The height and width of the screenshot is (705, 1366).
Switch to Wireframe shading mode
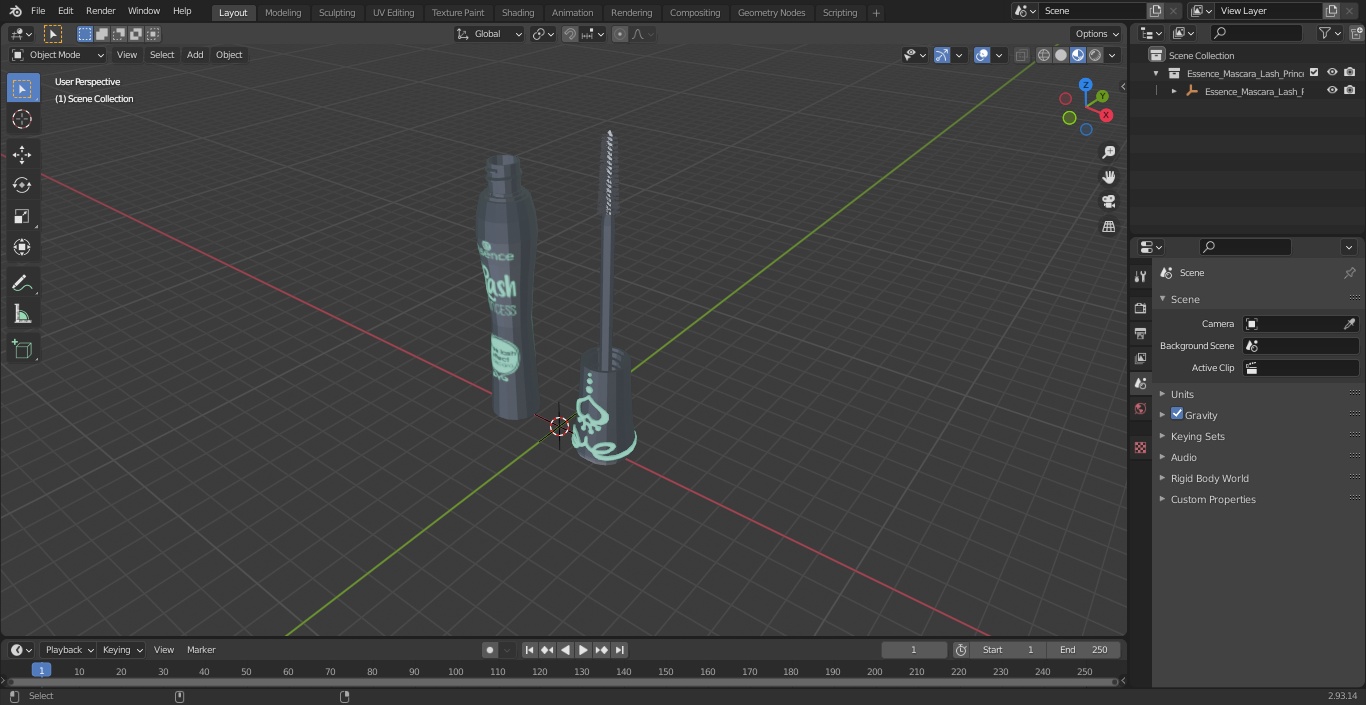[x=1044, y=55]
